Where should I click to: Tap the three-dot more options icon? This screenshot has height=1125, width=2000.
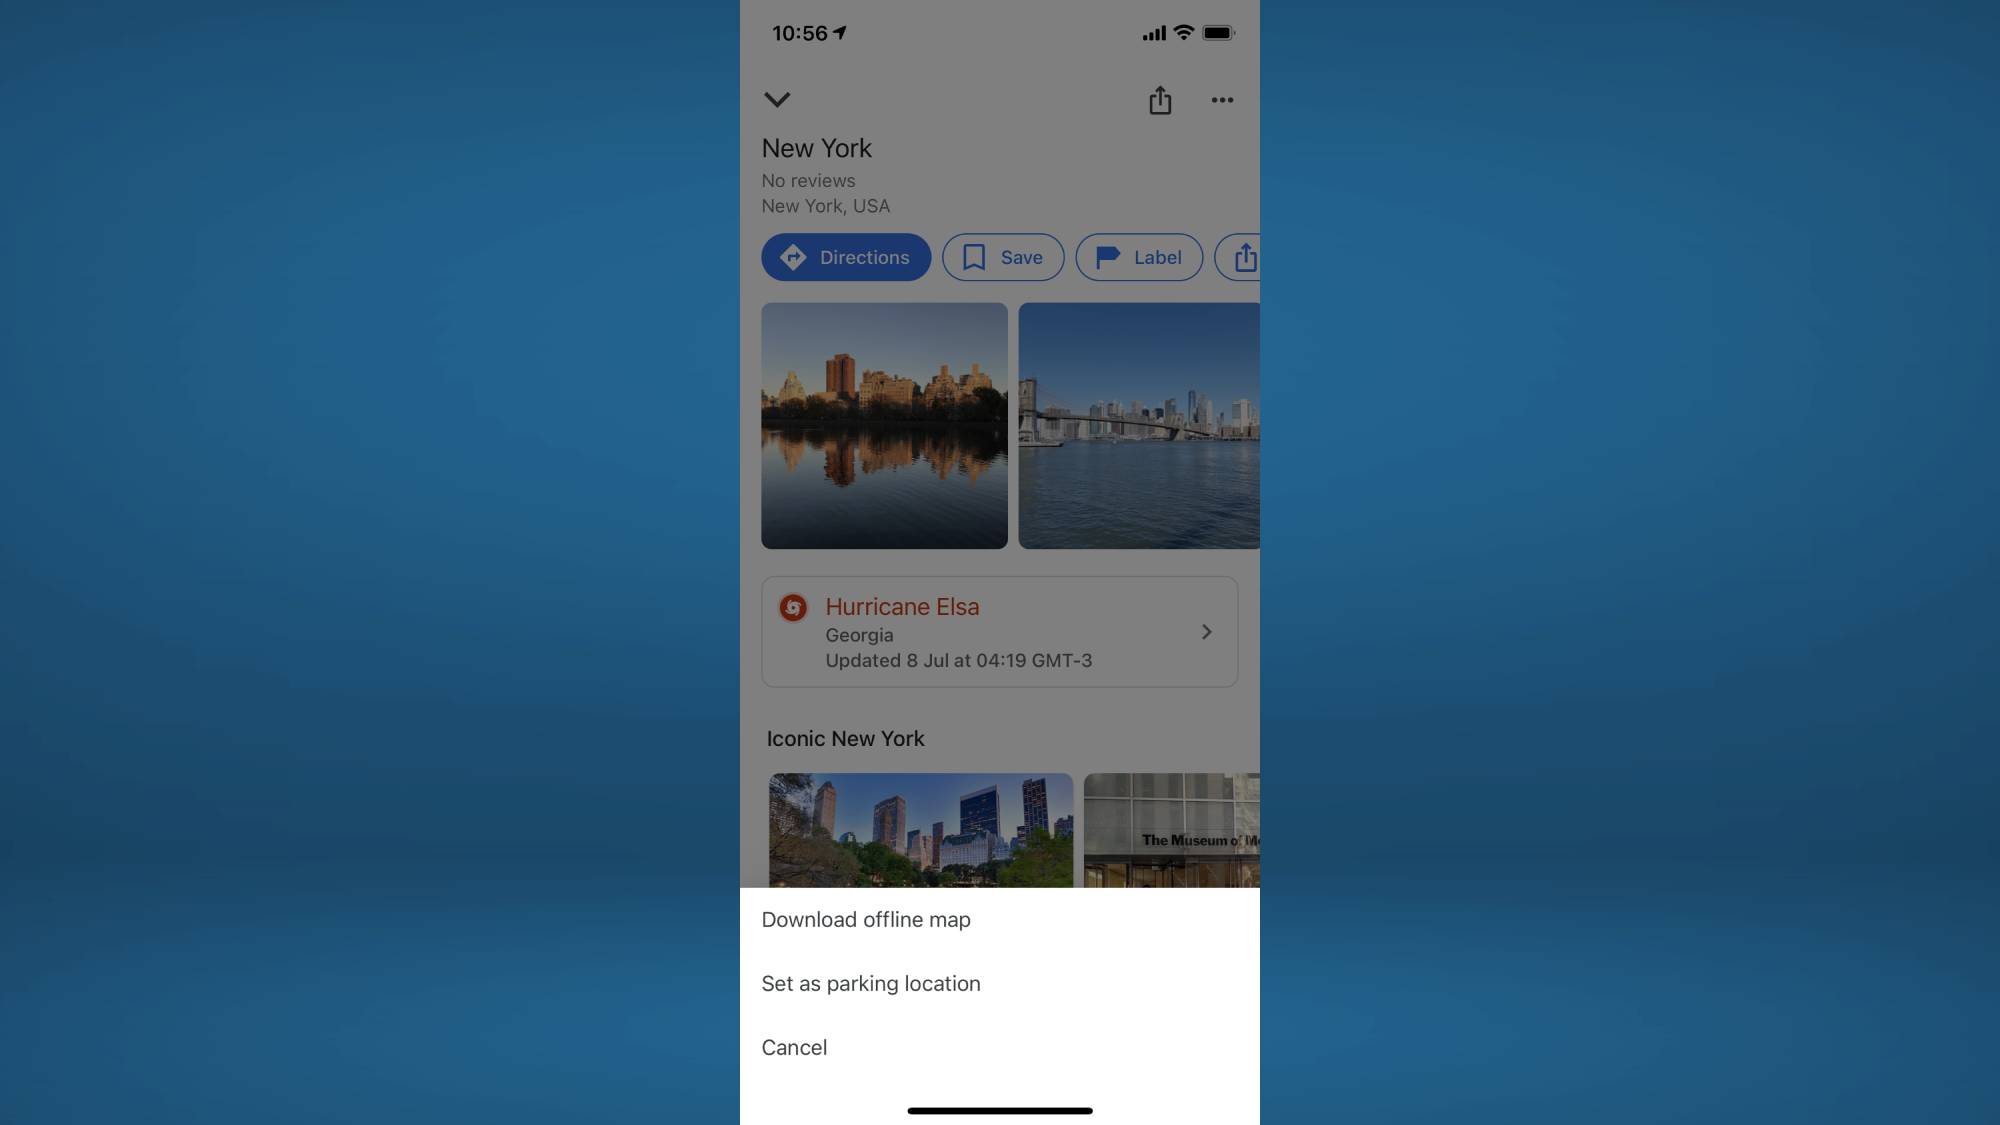pyautogui.click(x=1221, y=99)
